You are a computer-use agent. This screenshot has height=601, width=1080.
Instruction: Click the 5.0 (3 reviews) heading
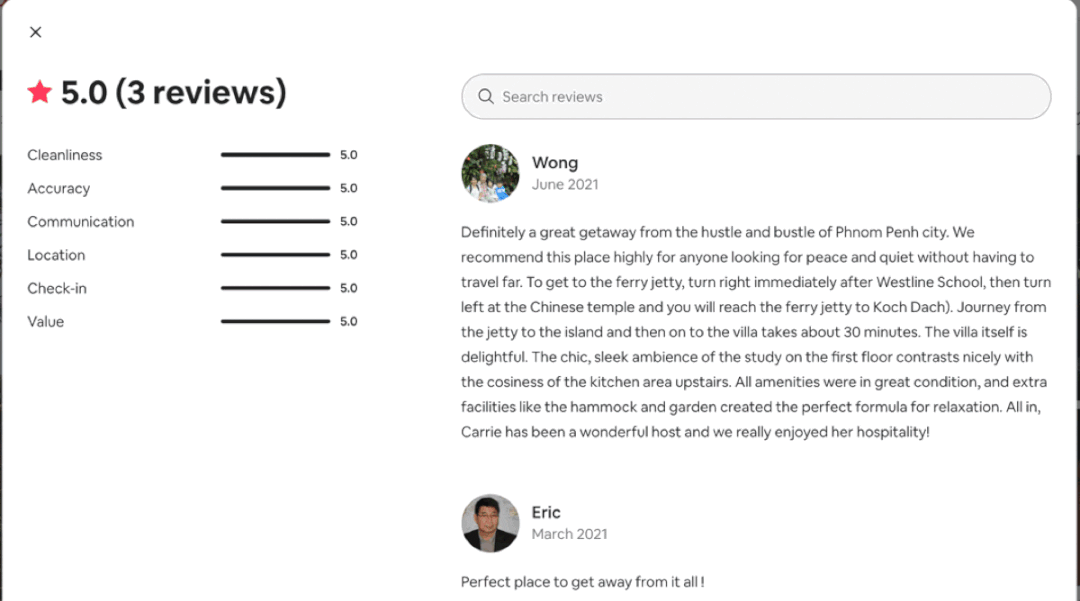click(x=174, y=92)
